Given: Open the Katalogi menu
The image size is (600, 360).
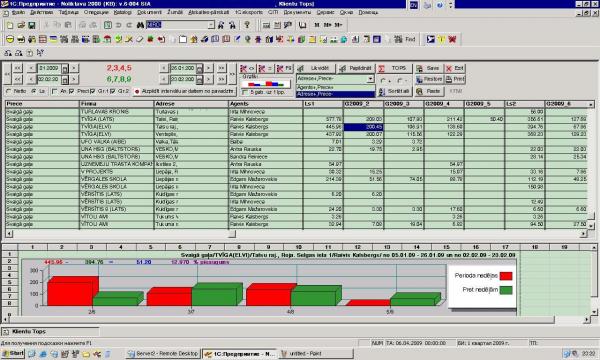Looking at the screenshot, I should [x=122, y=12].
